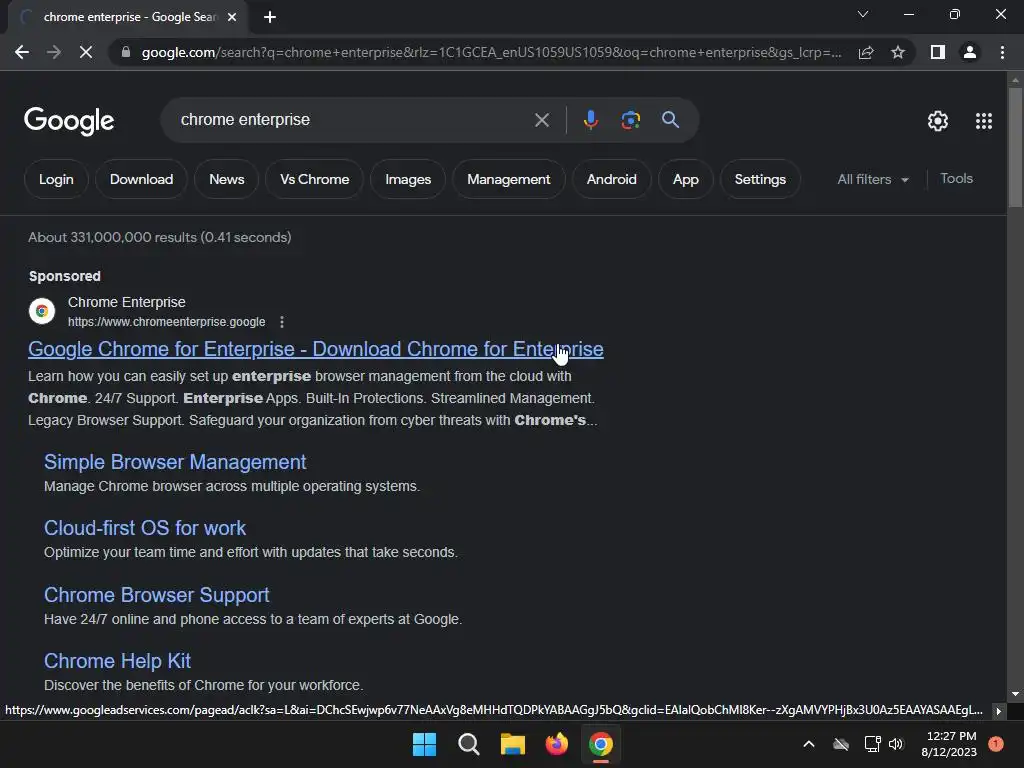
Task: Open File Explorer from taskbar
Action: [x=513, y=744]
